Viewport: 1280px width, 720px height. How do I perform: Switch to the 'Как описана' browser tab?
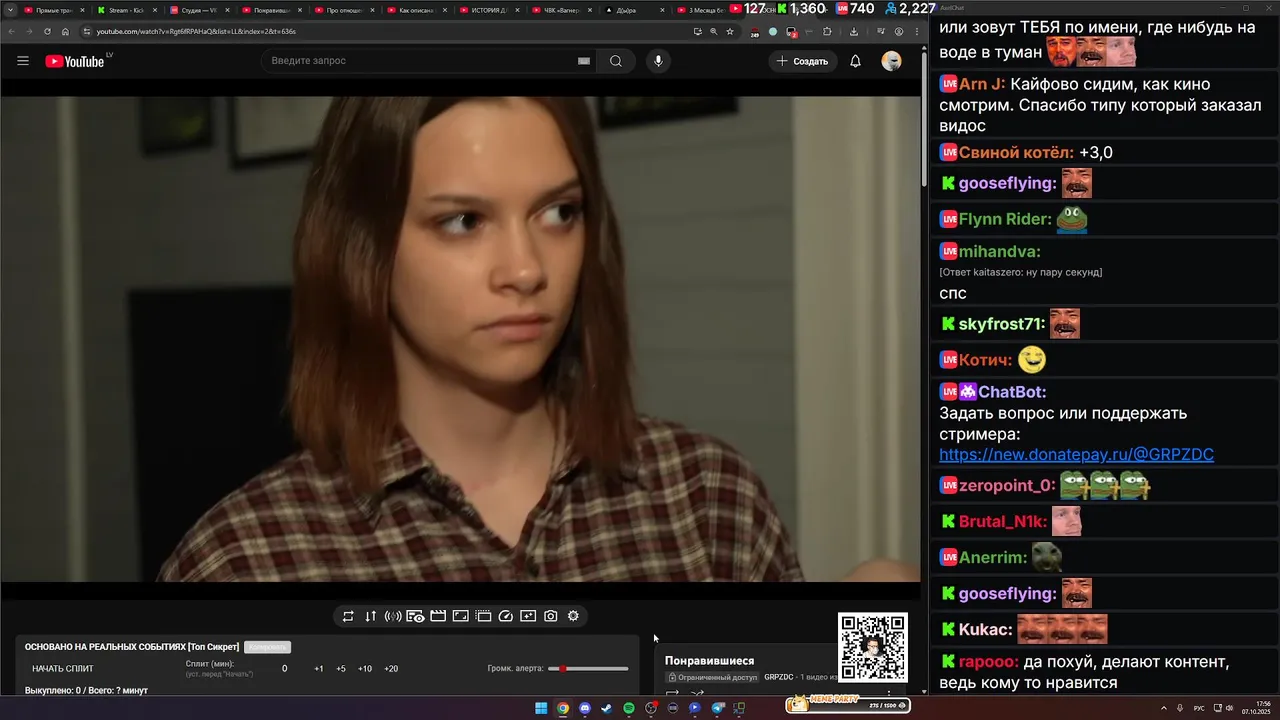tap(418, 10)
